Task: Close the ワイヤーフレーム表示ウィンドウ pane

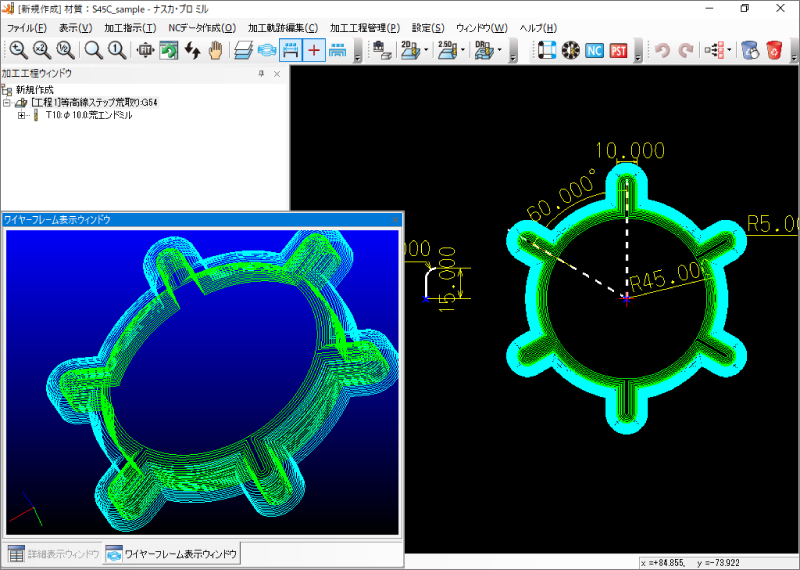Action: click(395, 220)
